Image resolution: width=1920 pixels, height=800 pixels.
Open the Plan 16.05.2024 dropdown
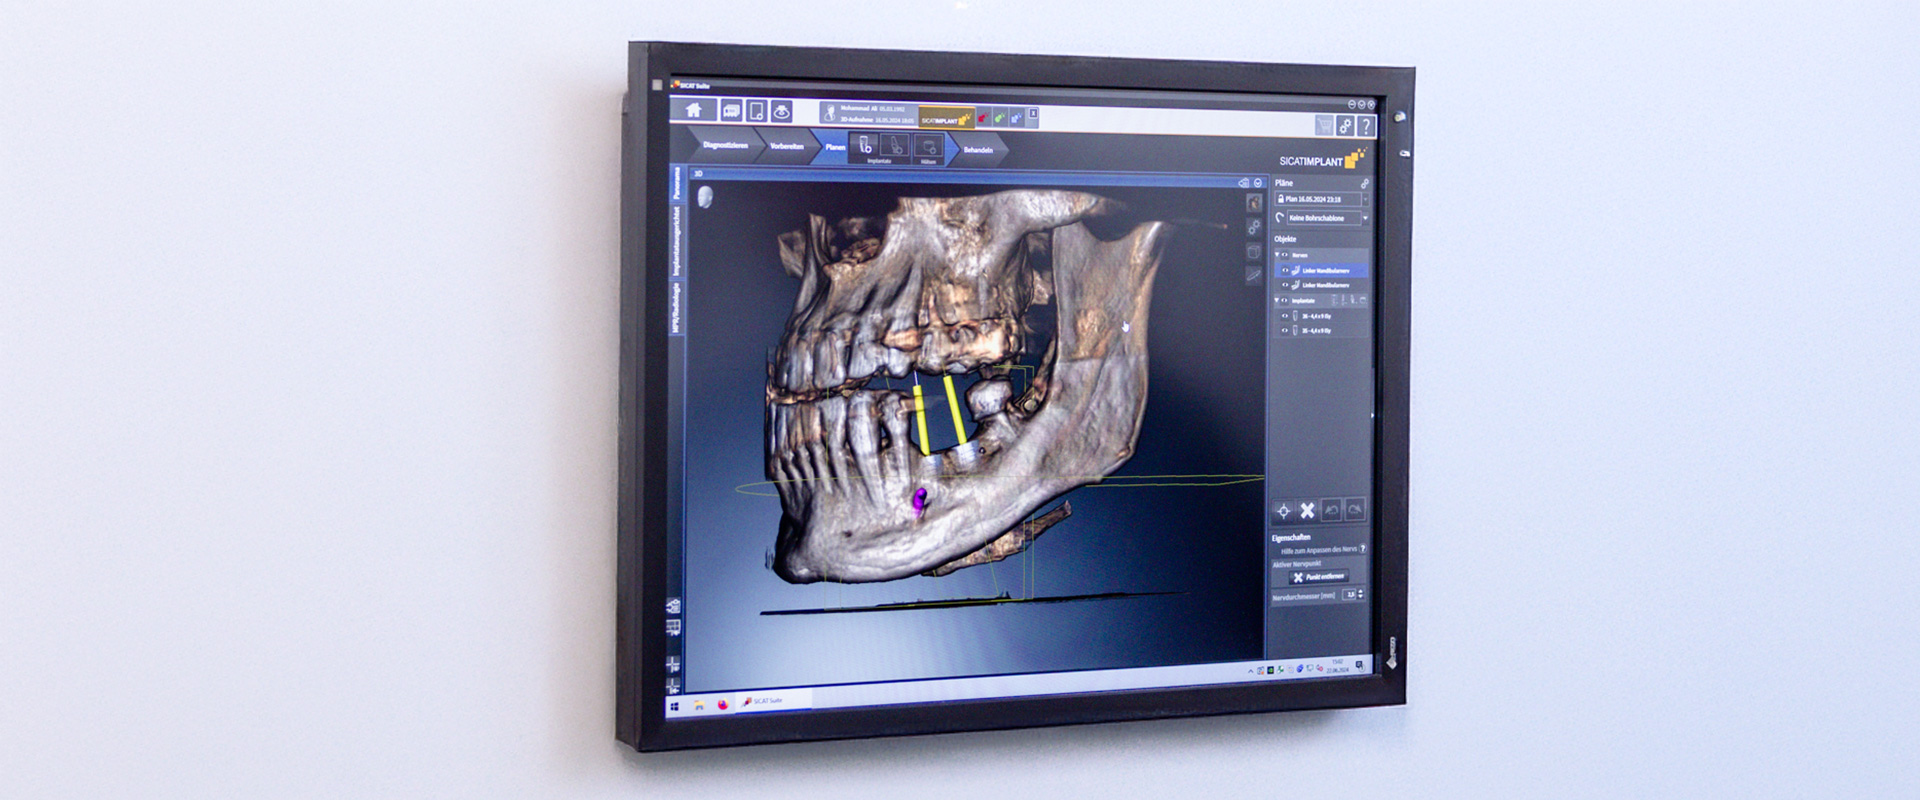(x=1365, y=200)
